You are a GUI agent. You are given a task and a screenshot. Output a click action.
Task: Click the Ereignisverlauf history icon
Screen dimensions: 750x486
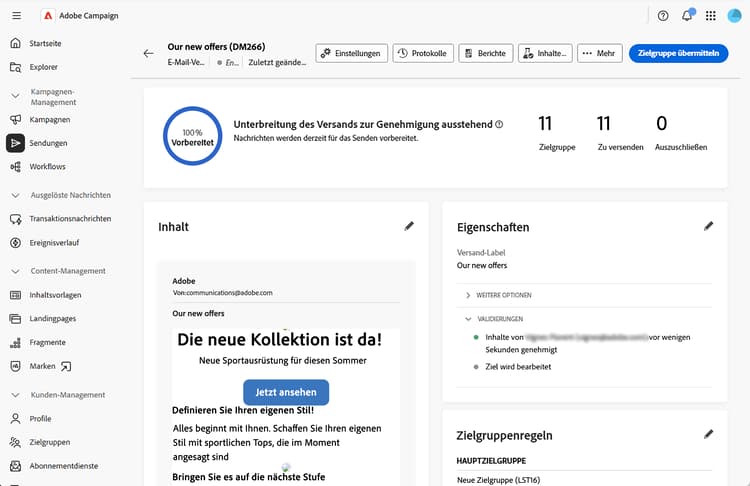point(16,243)
